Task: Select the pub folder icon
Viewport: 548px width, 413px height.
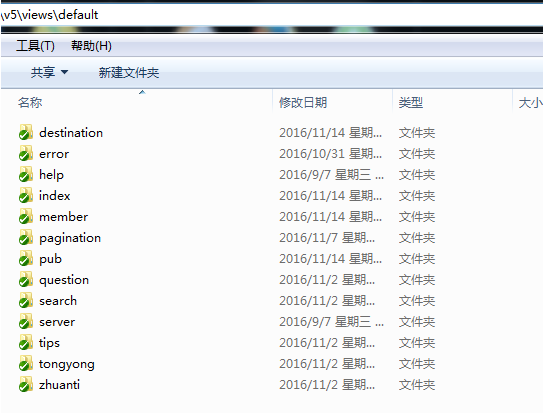Action: (x=26, y=259)
